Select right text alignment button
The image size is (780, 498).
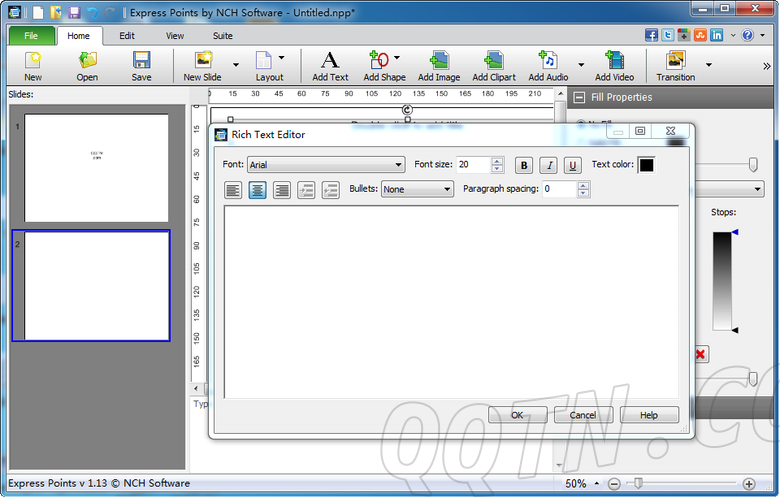tap(282, 190)
